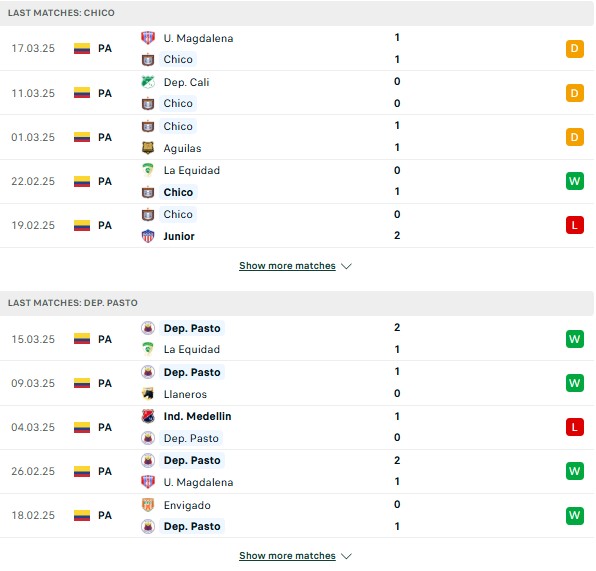
Task: Click the Colombia flag on the 17.03.25 row
Action: click(82, 49)
